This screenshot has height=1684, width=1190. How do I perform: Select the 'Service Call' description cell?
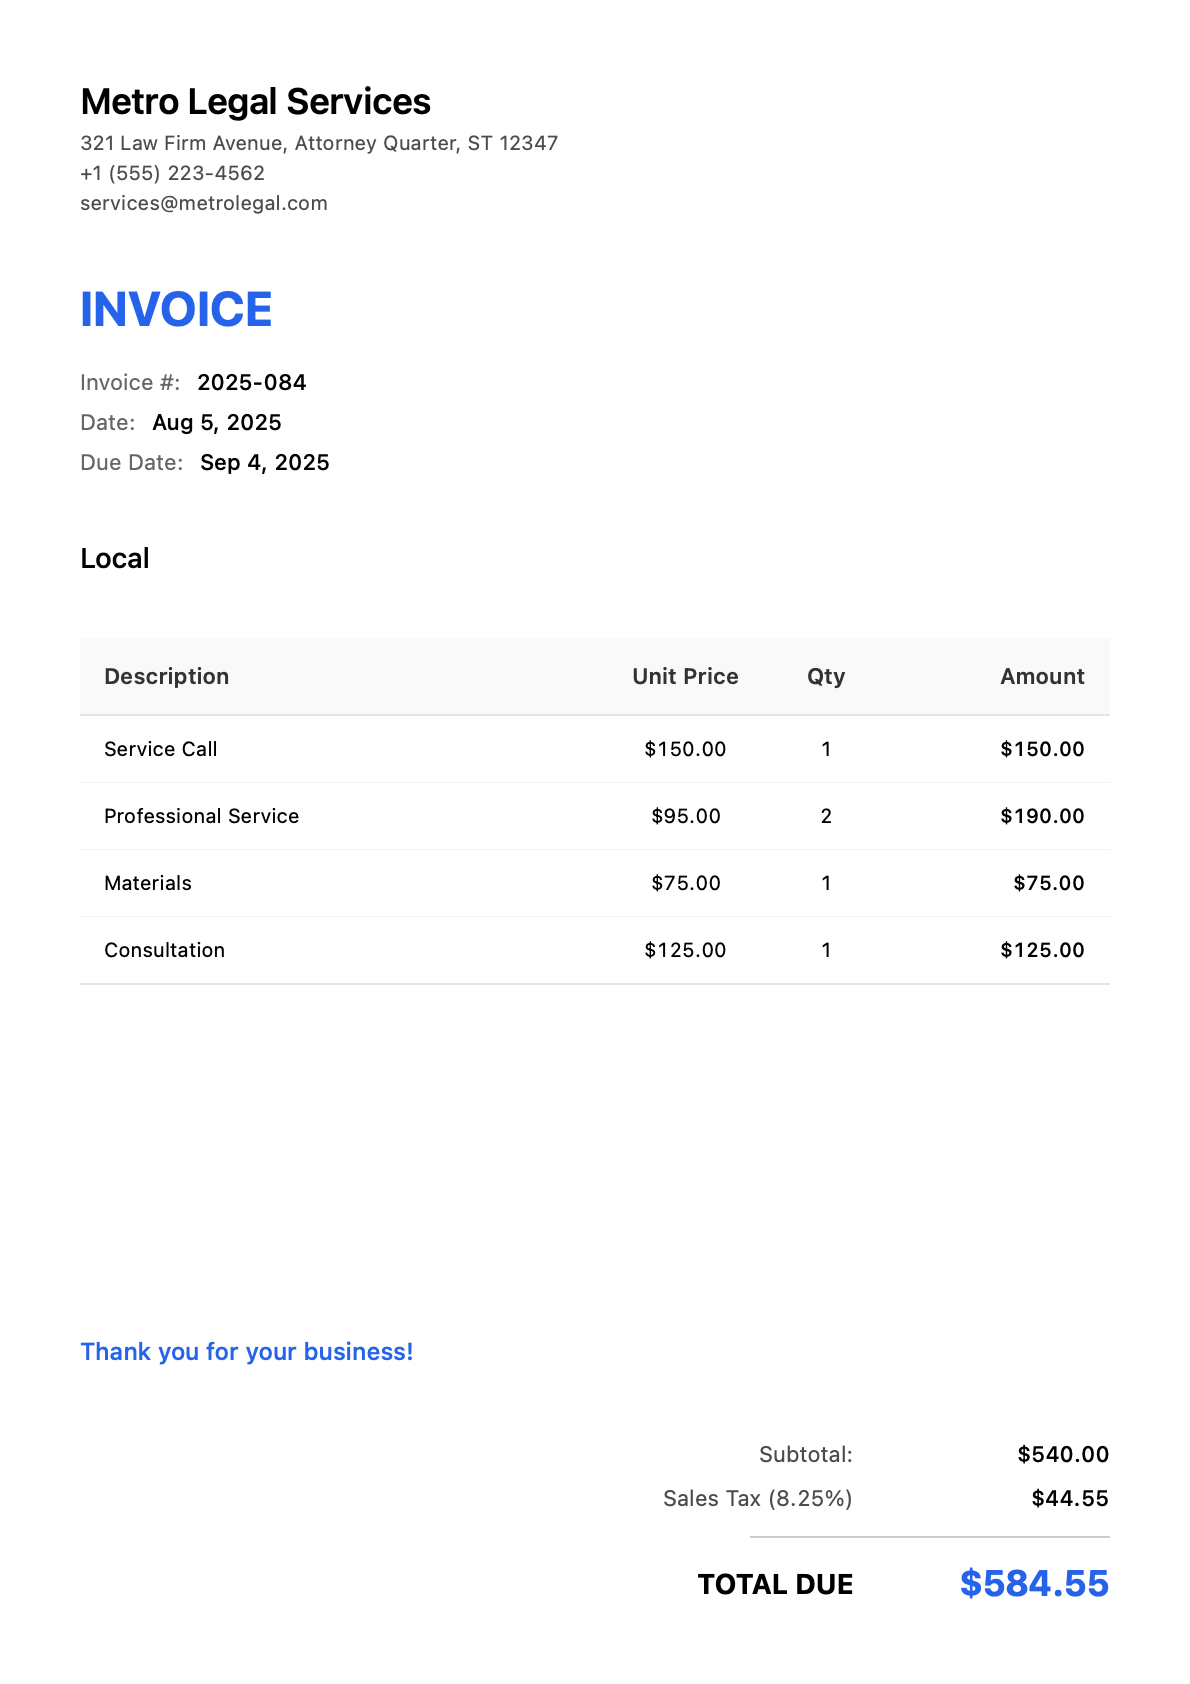tap(161, 749)
